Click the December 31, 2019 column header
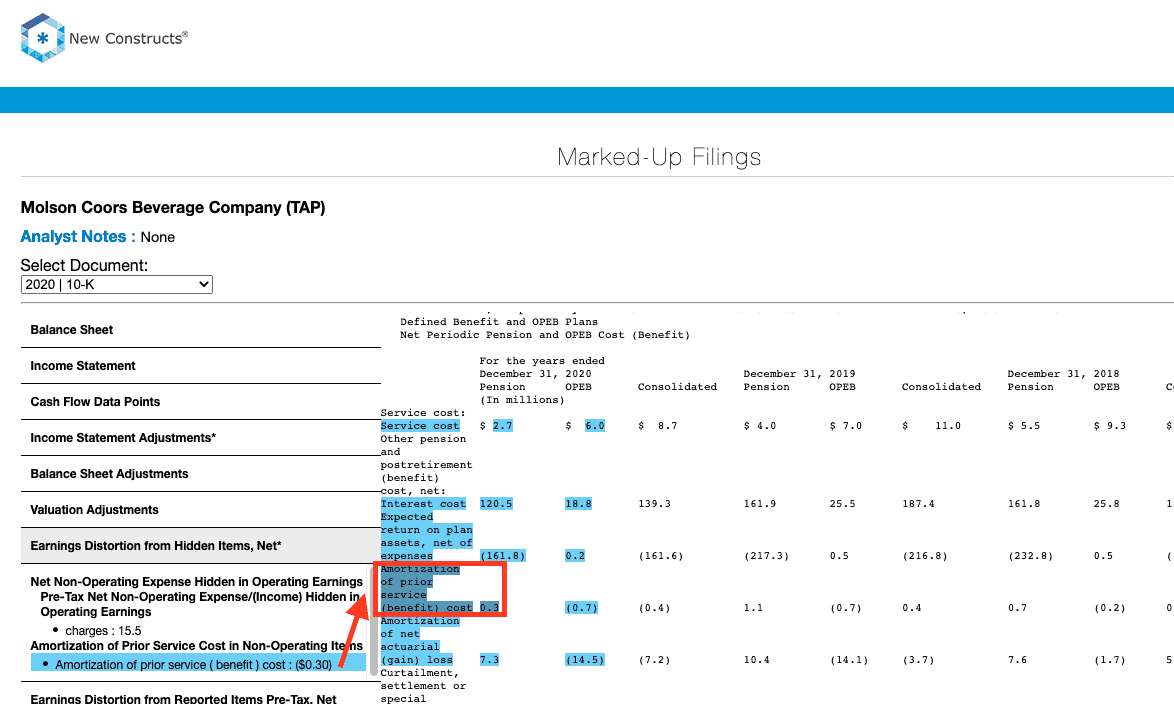 pyautogui.click(x=799, y=374)
